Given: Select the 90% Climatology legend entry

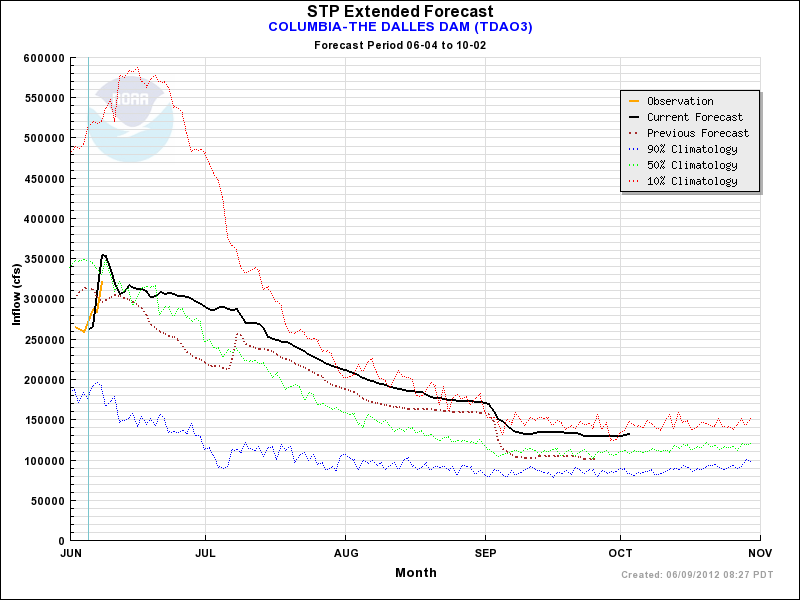Looking at the screenshot, I should click(x=691, y=149).
